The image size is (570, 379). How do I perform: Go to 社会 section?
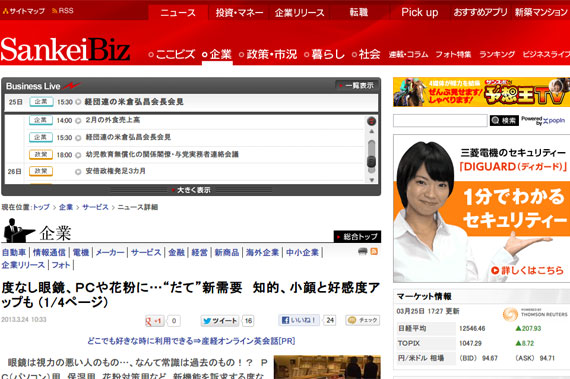(366, 55)
